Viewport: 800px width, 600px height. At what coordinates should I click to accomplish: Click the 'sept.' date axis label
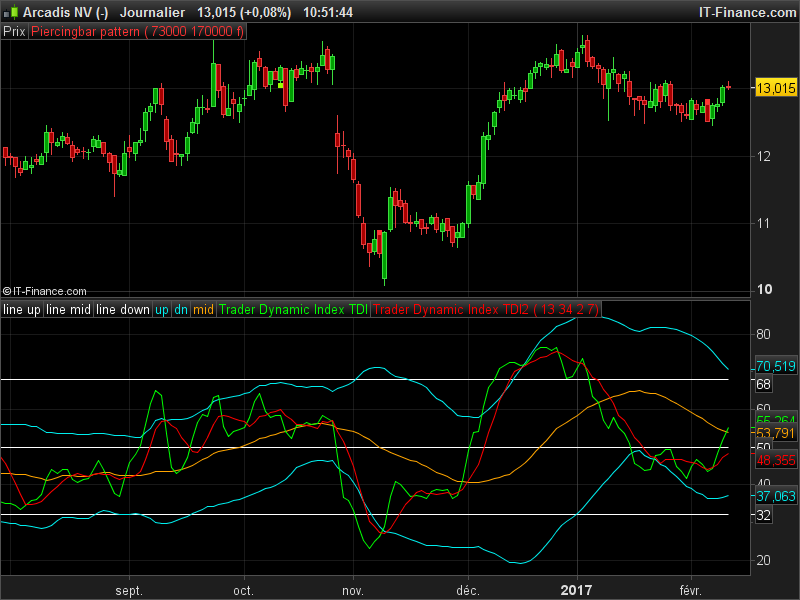coord(129,590)
